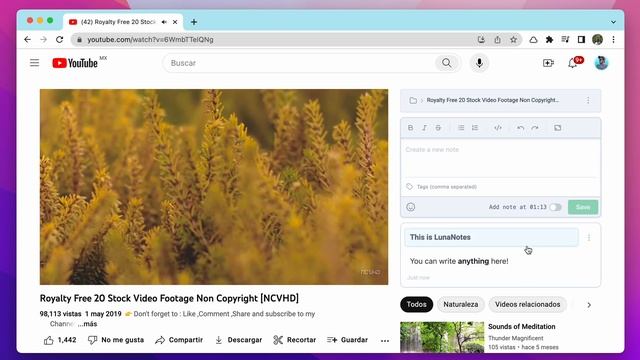Click No me gusta button
Screen dimensions: 640x360
point(116,340)
